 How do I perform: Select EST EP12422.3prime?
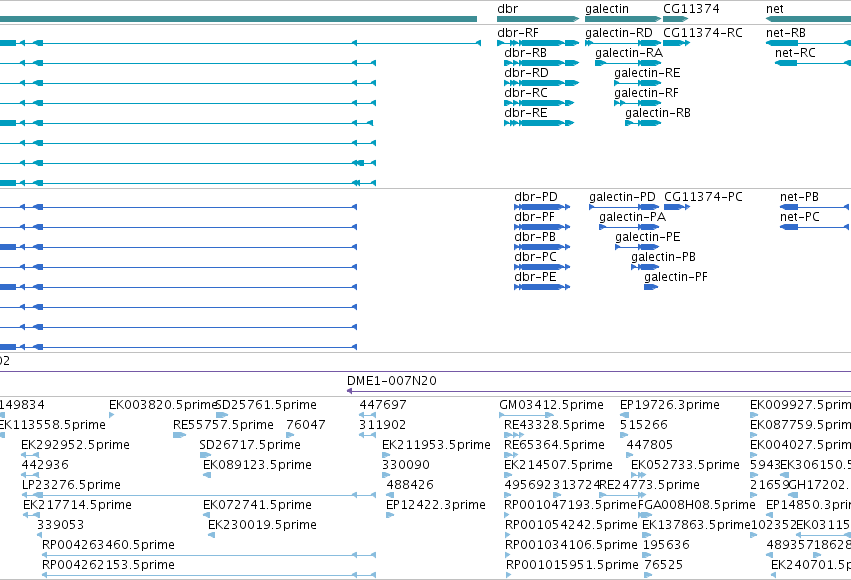(436, 505)
